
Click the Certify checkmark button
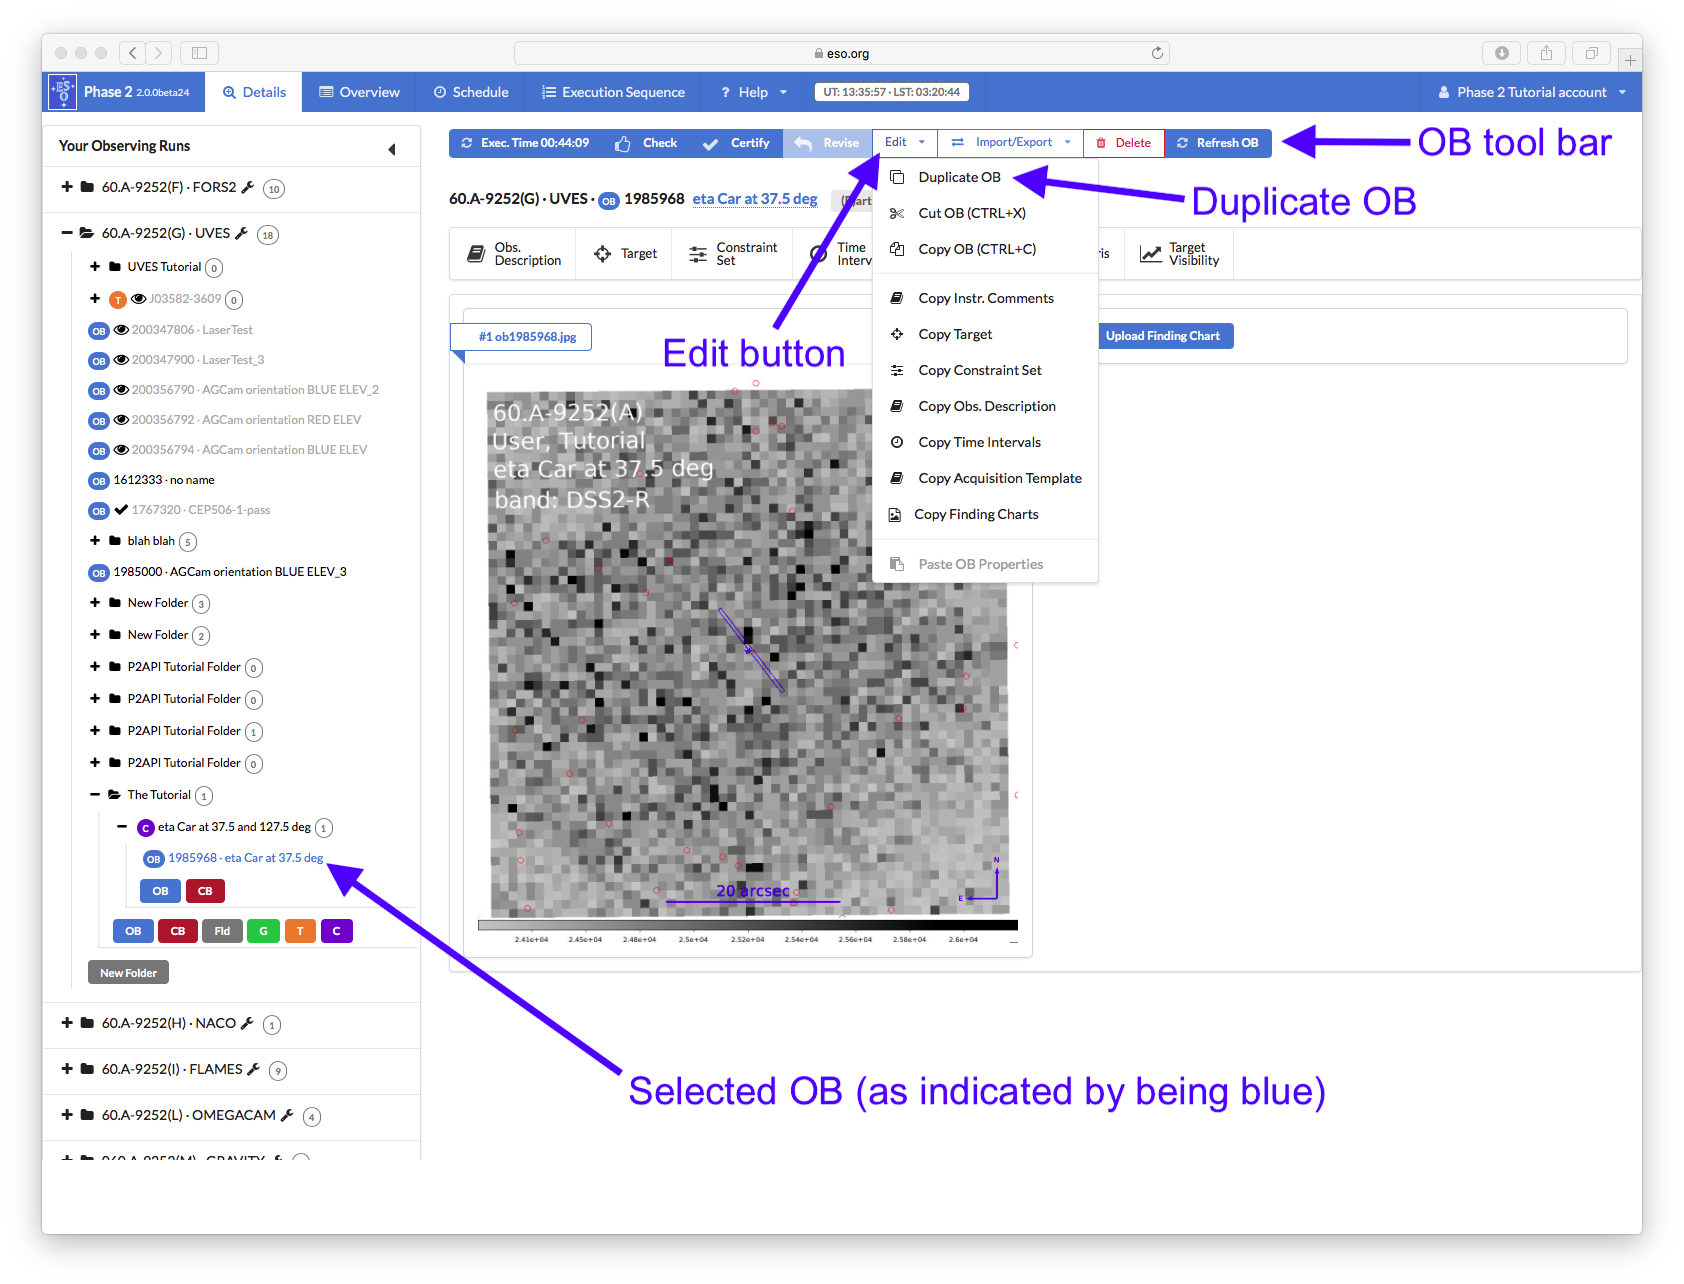click(x=736, y=143)
